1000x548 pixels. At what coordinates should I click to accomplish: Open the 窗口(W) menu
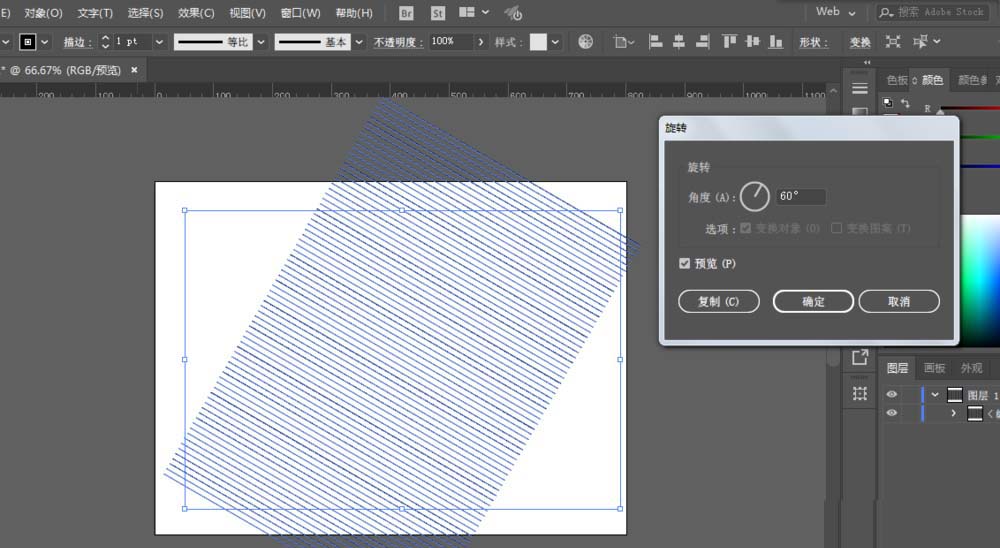300,13
